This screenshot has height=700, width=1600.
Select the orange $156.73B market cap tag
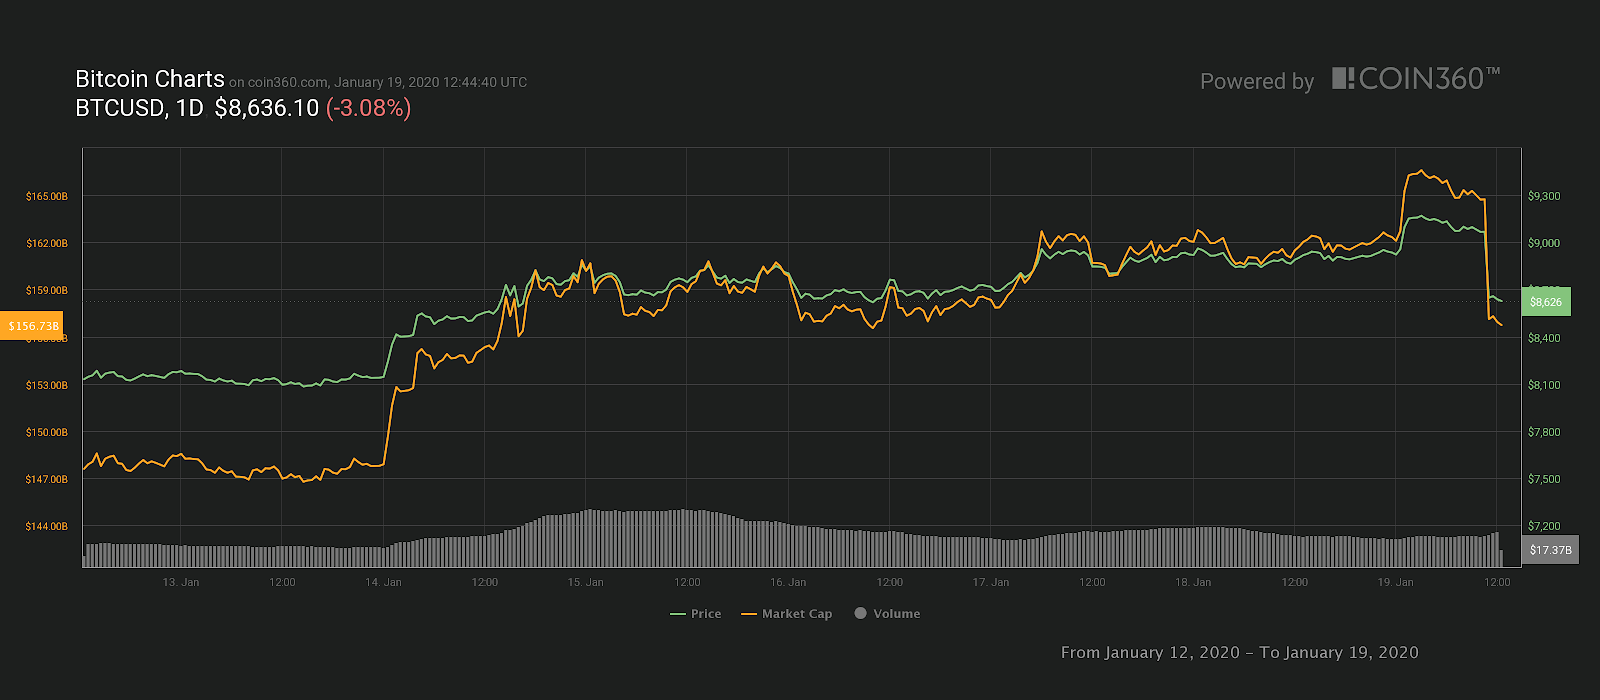click(34, 326)
